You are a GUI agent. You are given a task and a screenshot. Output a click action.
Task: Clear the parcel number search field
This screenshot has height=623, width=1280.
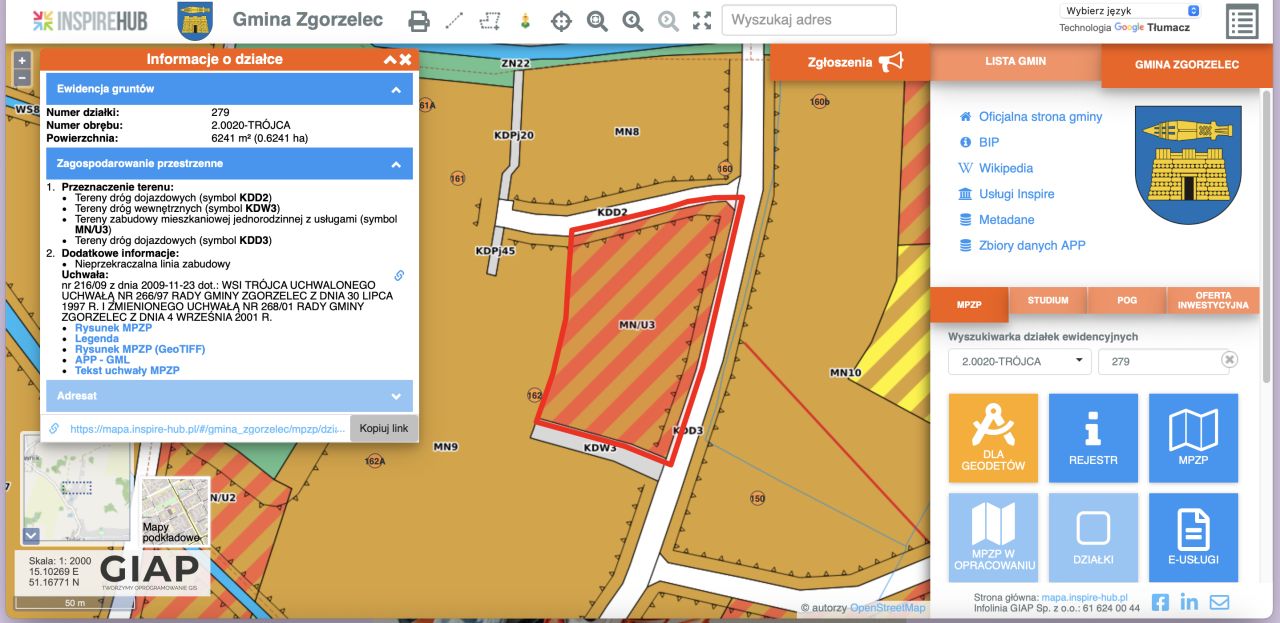pos(1229,360)
